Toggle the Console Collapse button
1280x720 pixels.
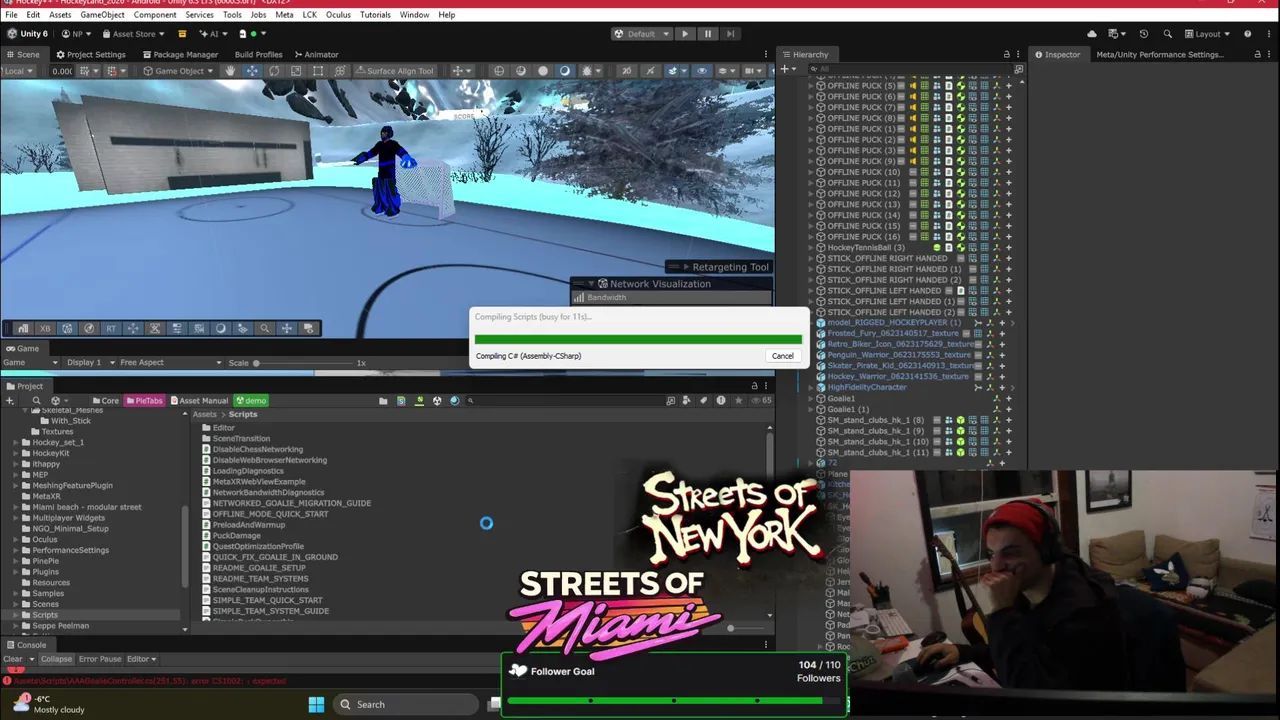(x=56, y=659)
